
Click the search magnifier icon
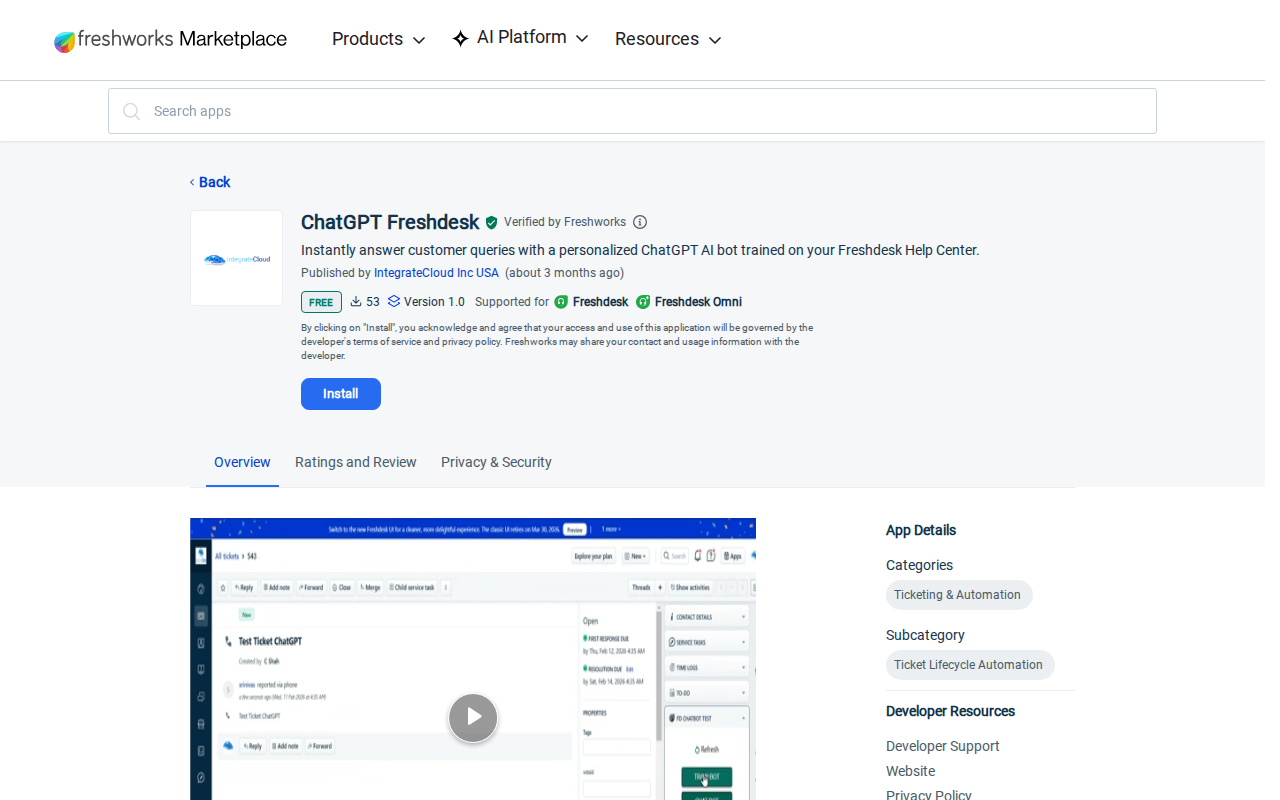coord(131,111)
